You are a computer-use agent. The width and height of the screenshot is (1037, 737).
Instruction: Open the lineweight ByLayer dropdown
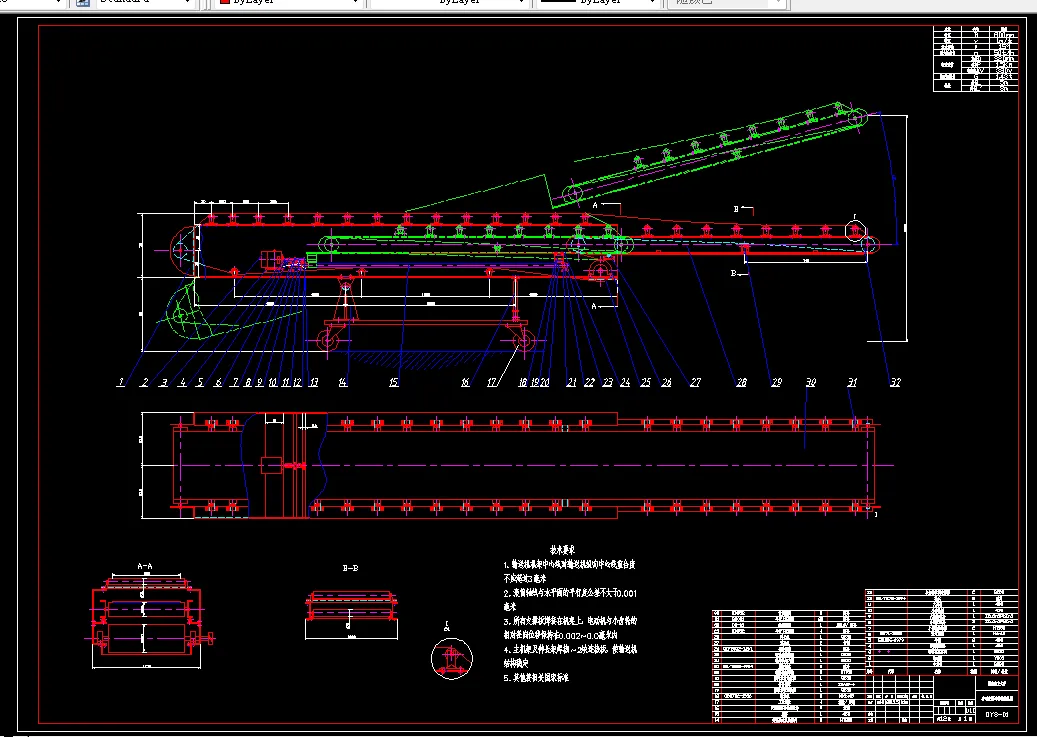[x=598, y=2]
